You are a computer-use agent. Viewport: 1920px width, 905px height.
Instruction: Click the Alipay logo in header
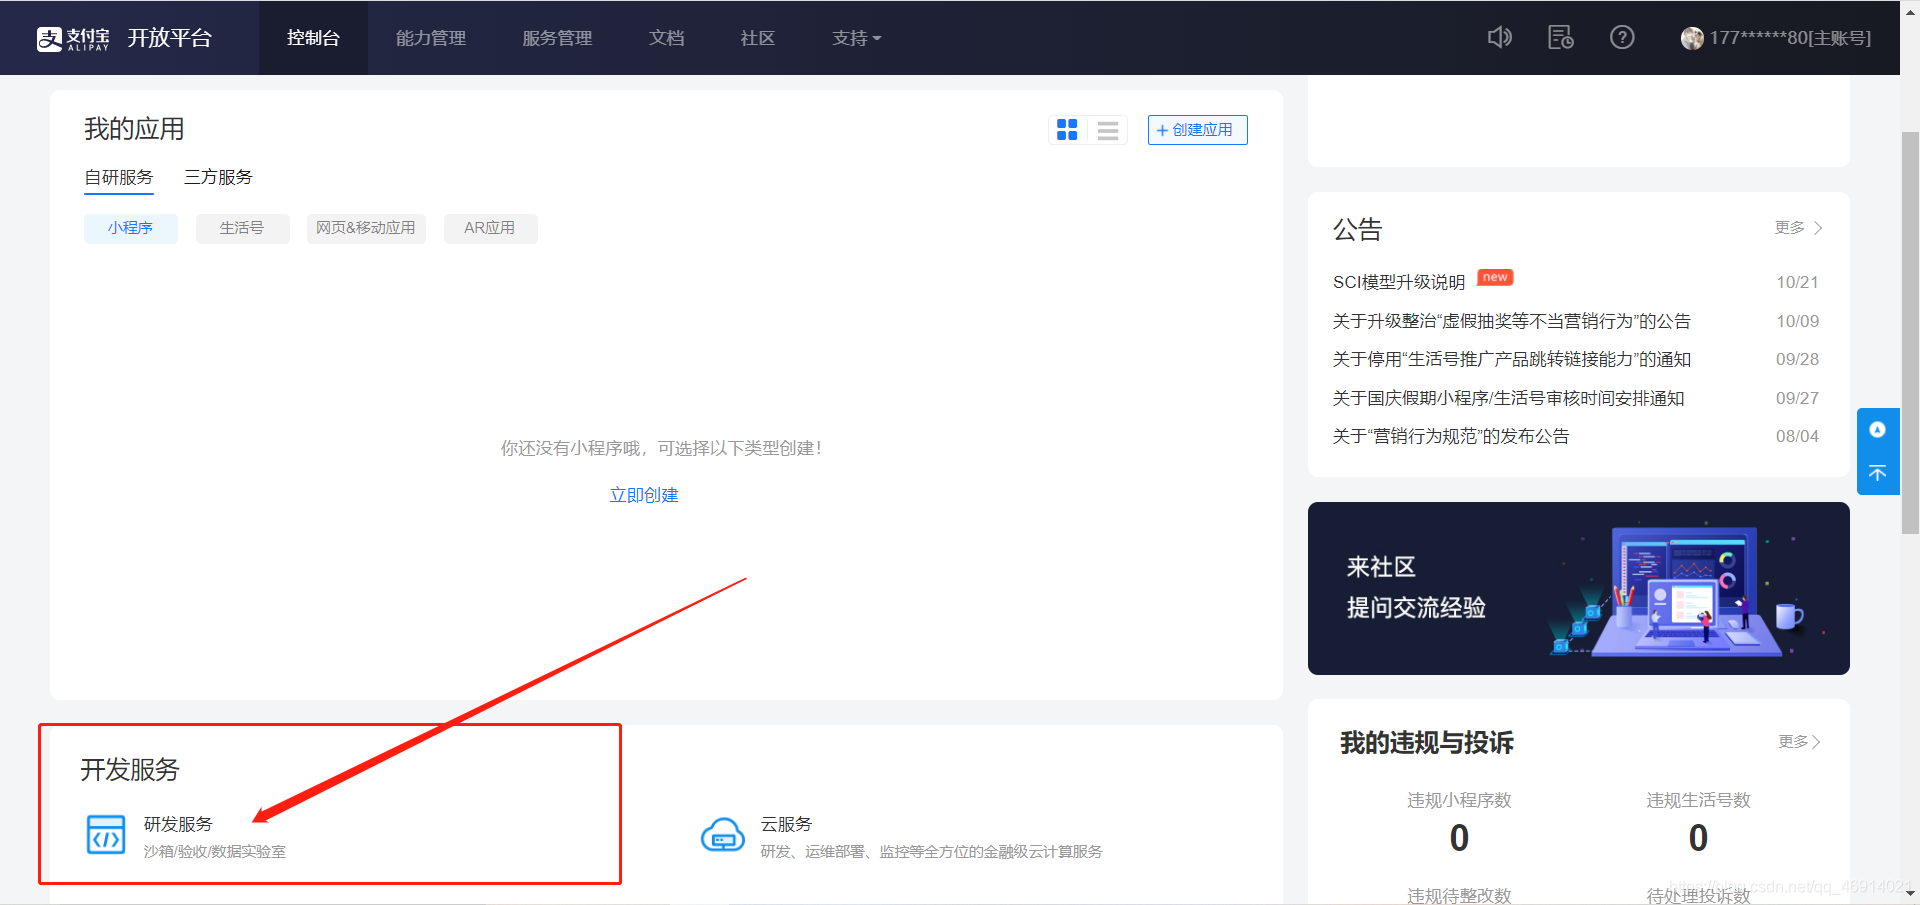pos(73,38)
